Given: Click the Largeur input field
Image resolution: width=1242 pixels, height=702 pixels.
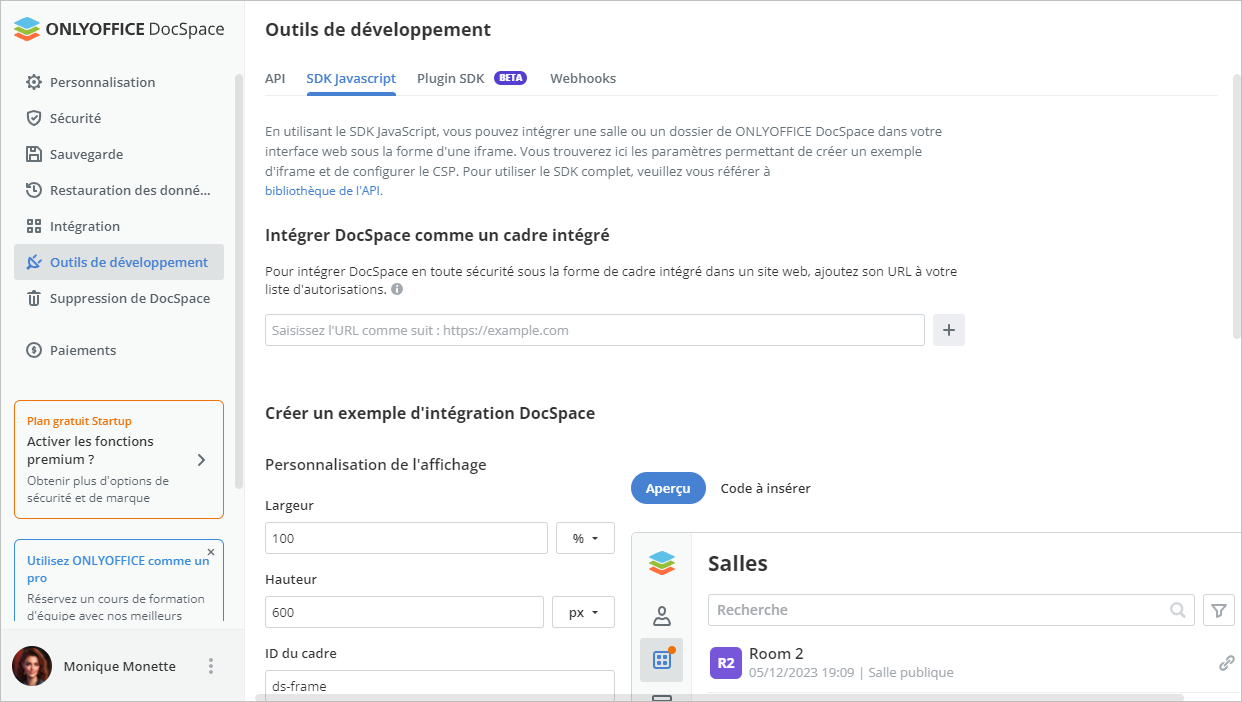Looking at the screenshot, I should click(x=406, y=538).
